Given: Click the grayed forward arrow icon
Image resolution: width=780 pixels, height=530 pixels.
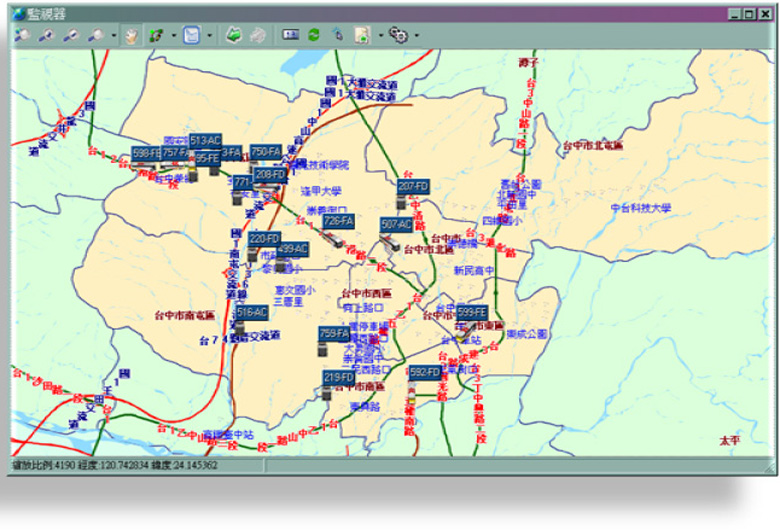Looking at the screenshot, I should pyautogui.click(x=258, y=35).
